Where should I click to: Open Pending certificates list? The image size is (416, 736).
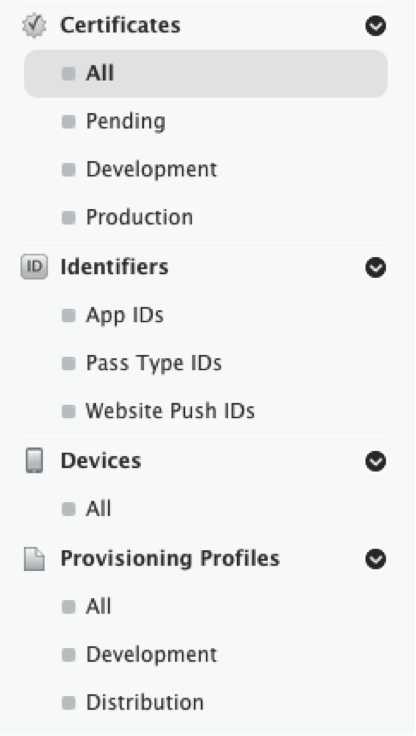point(125,122)
